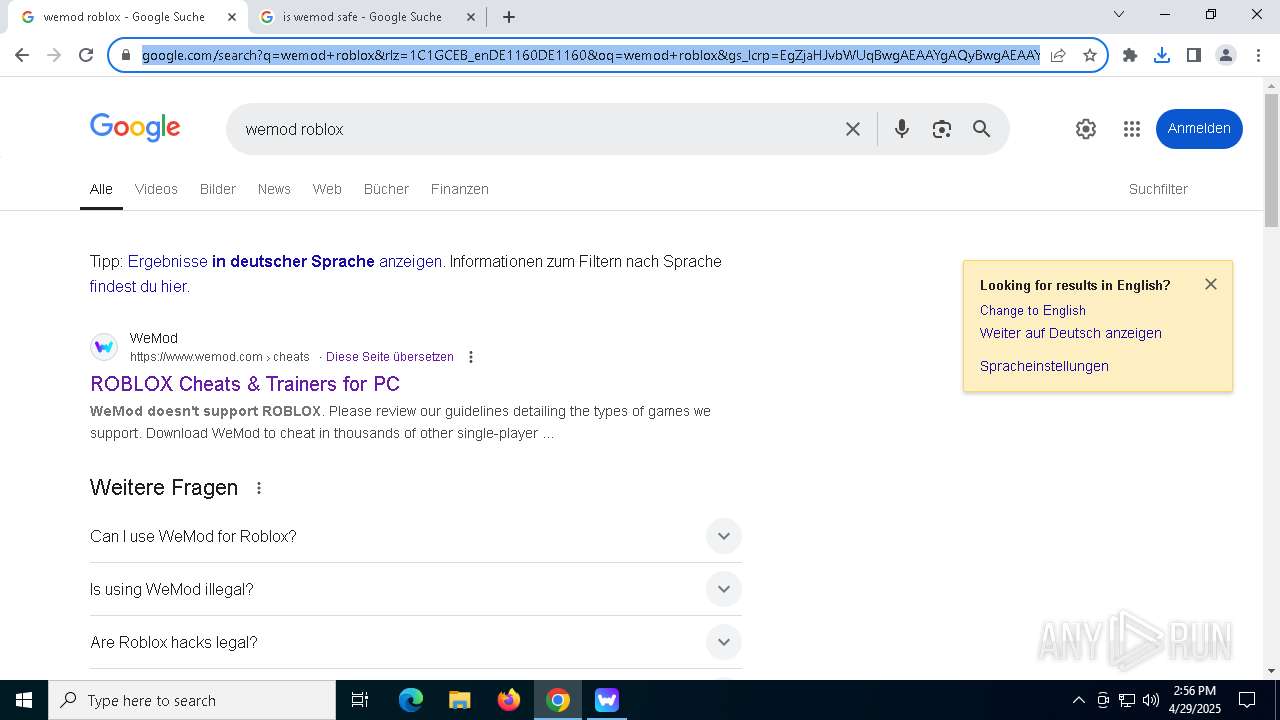This screenshot has width=1280, height=720.
Task: Open Task View on the taskbar
Action: (x=360, y=700)
